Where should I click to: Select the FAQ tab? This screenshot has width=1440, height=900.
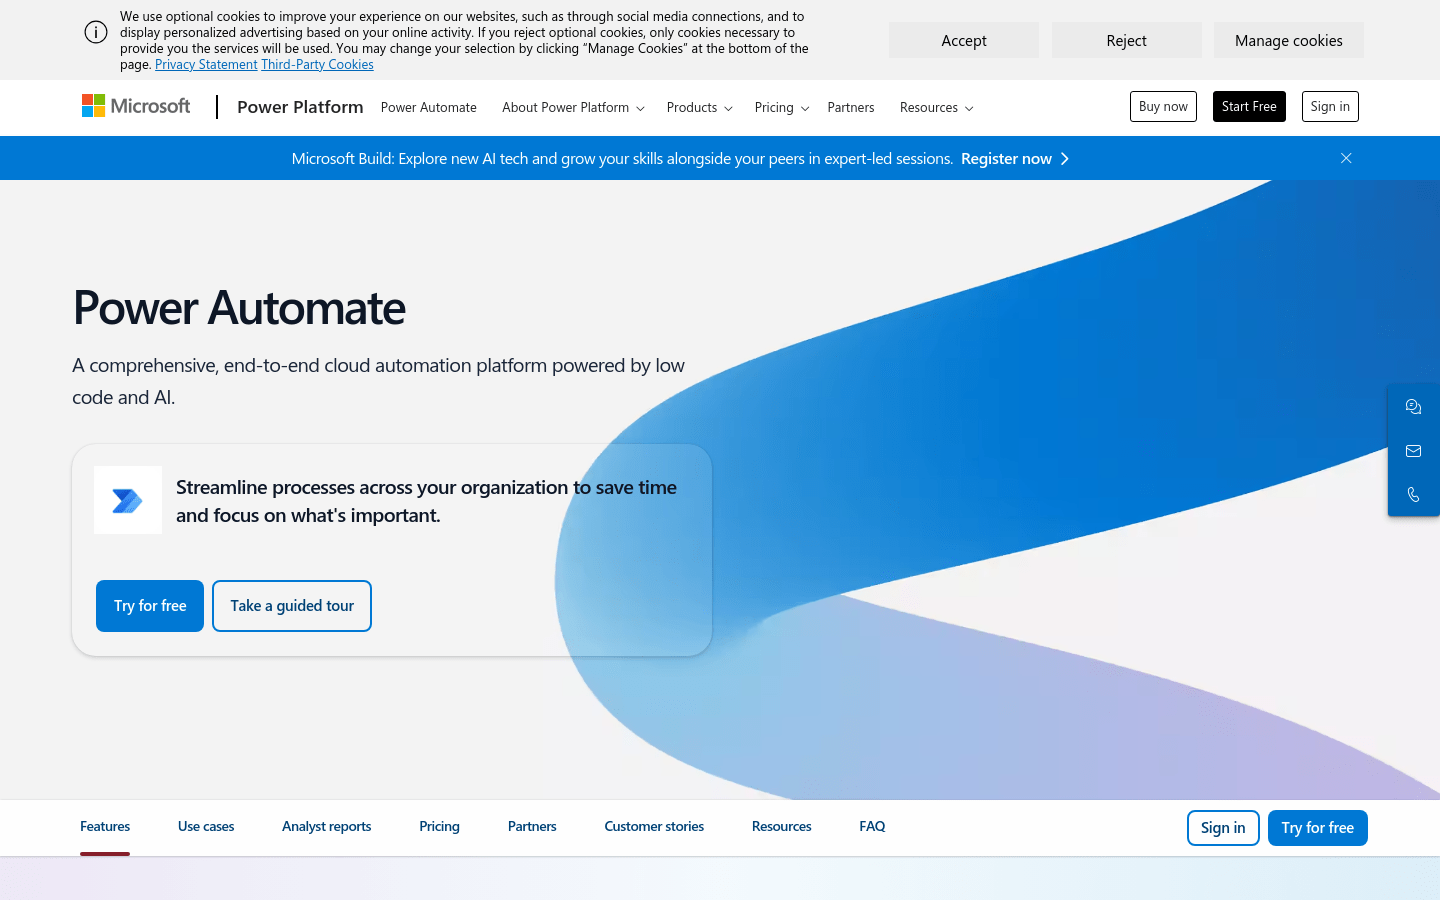[x=872, y=826]
